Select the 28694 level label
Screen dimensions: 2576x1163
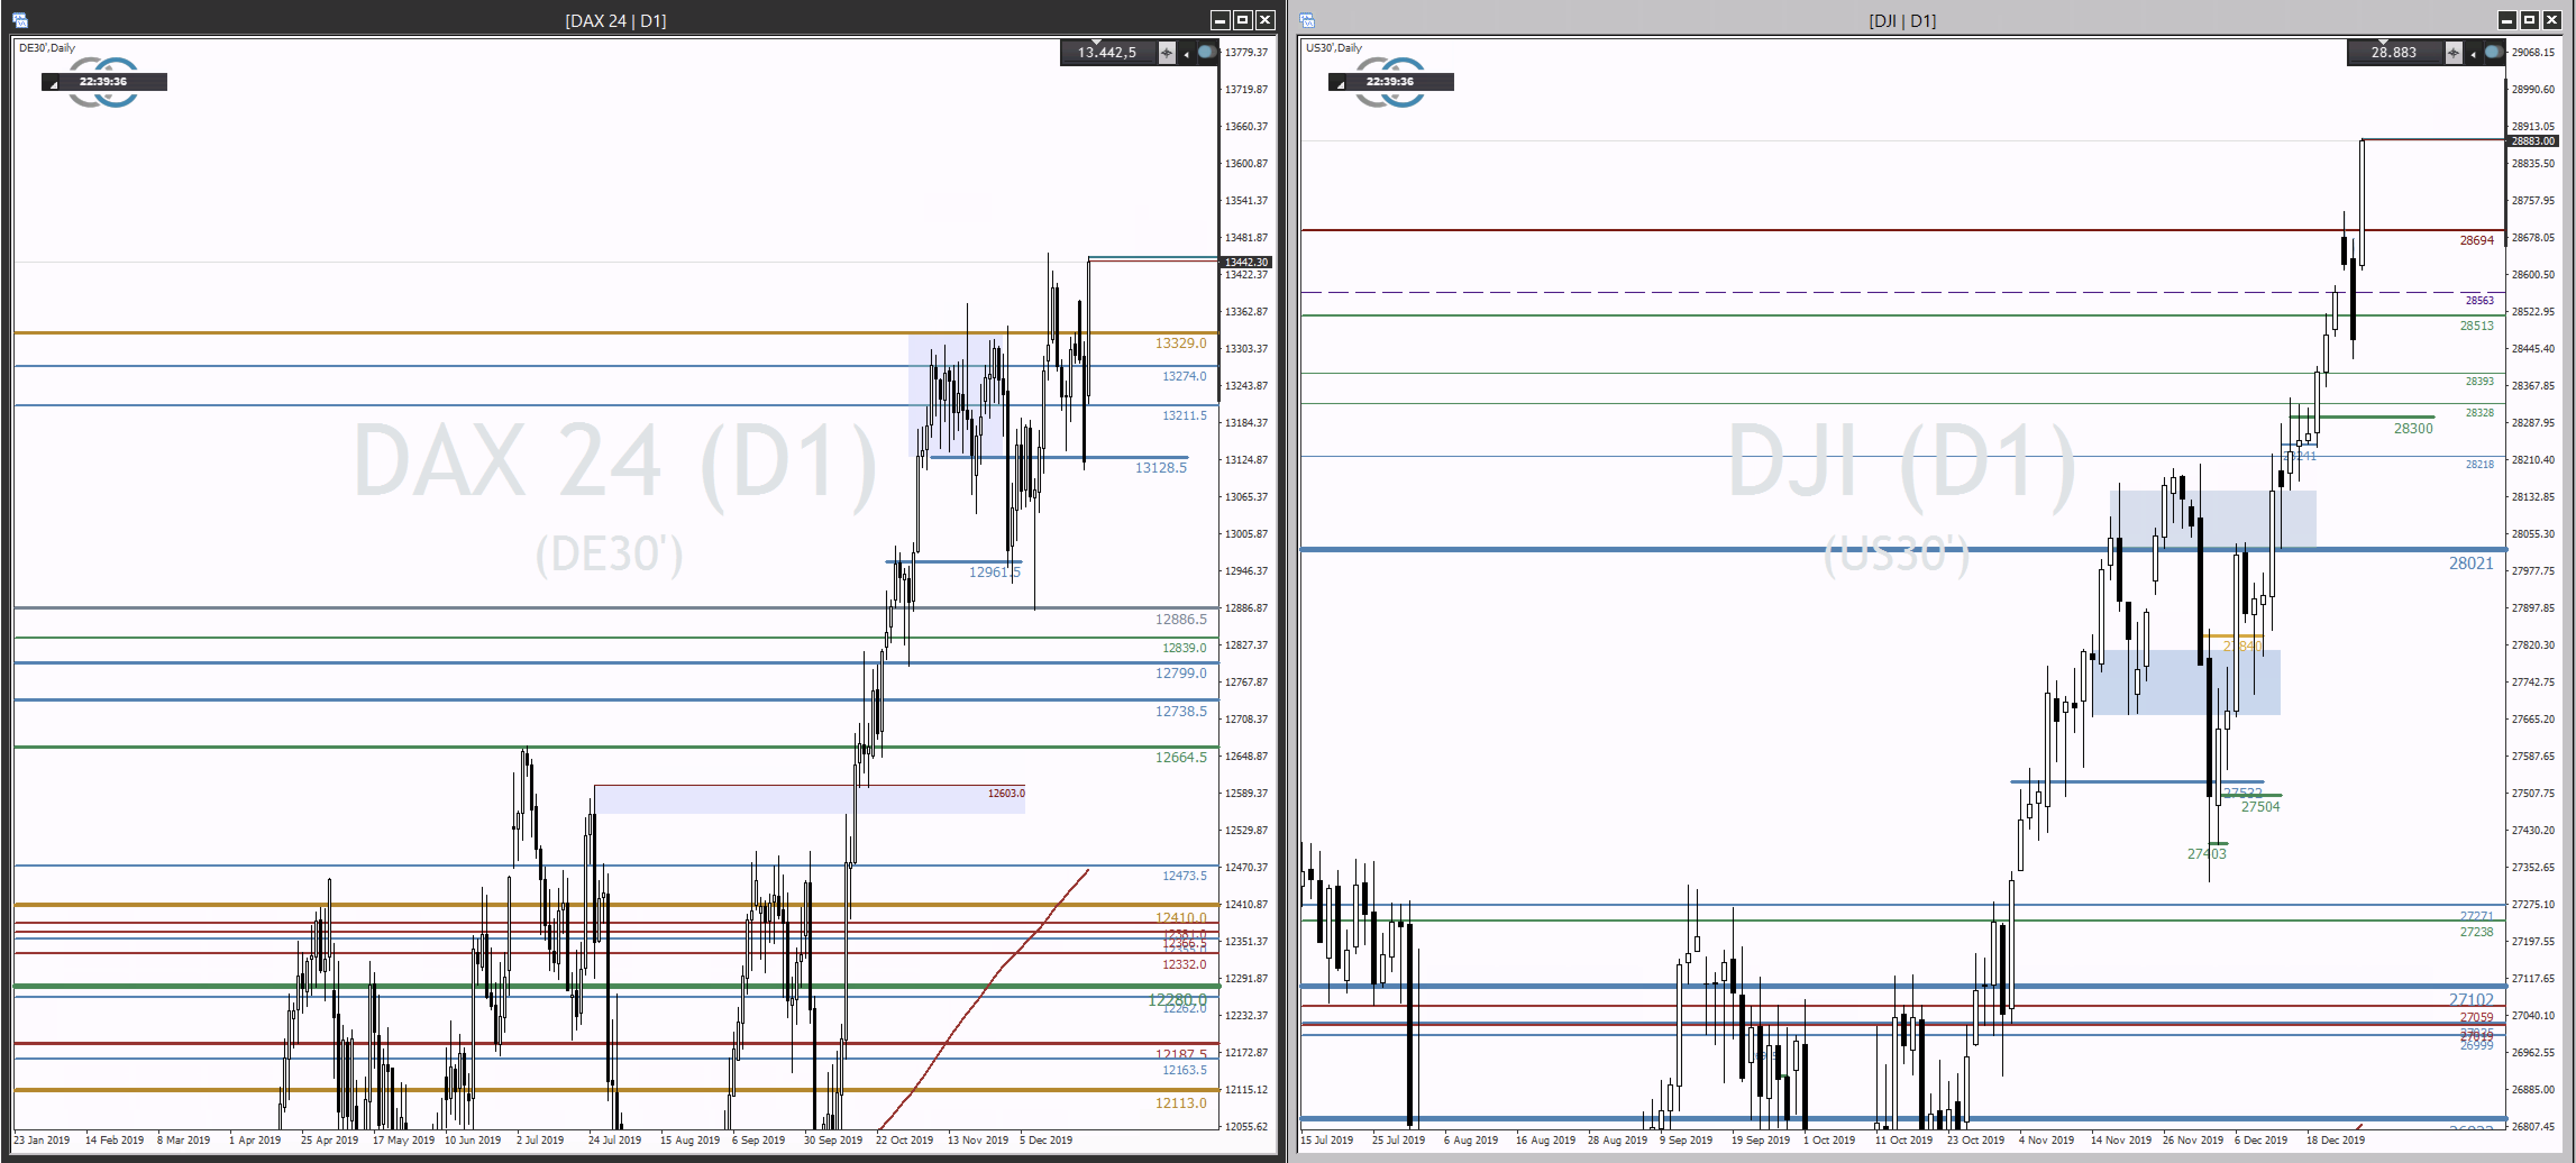click(x=2477, y=240)
